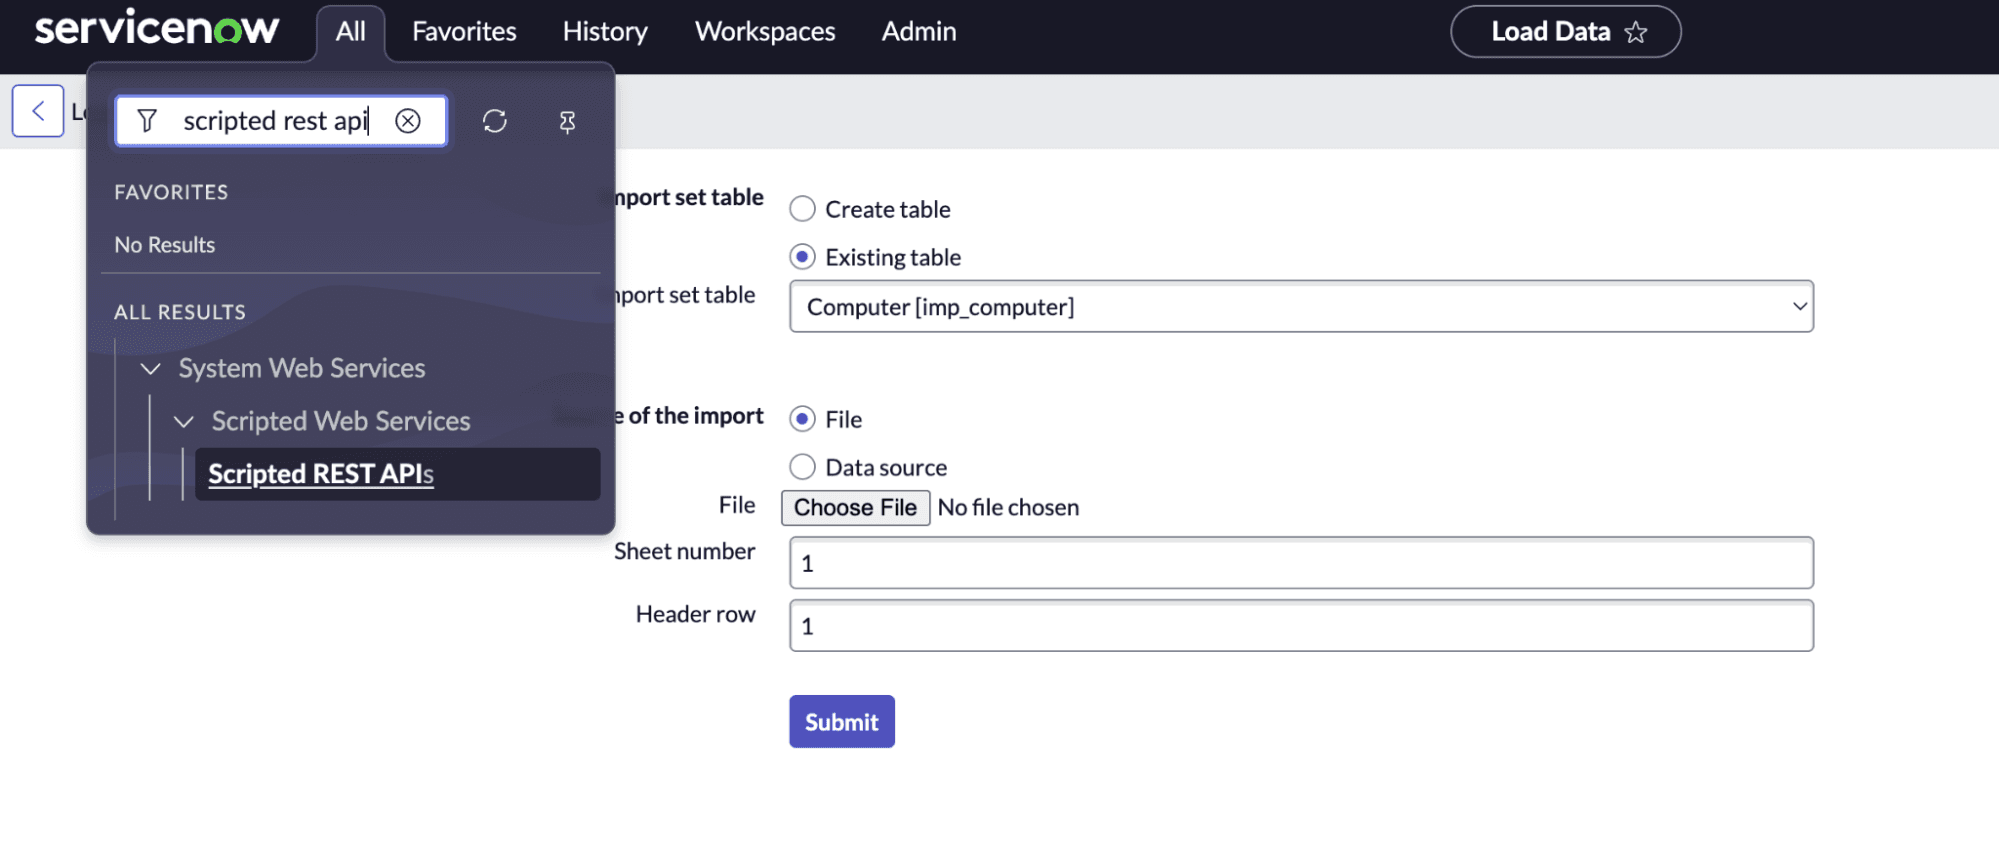Click the Choose File button
1999x851 pixels.
[855, 508]
